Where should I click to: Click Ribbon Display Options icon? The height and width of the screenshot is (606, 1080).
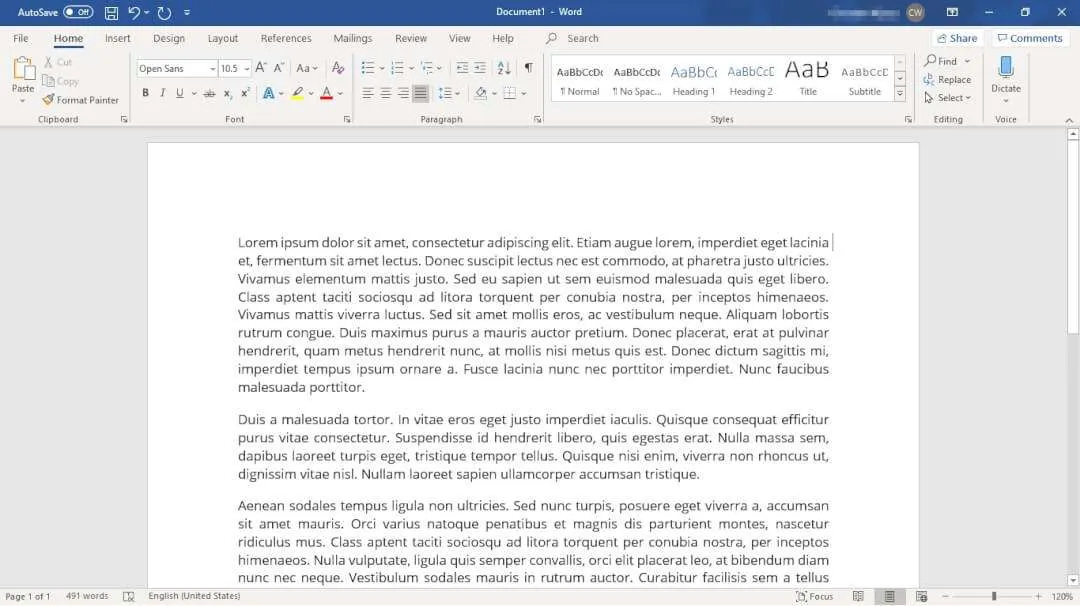[952, 12]
